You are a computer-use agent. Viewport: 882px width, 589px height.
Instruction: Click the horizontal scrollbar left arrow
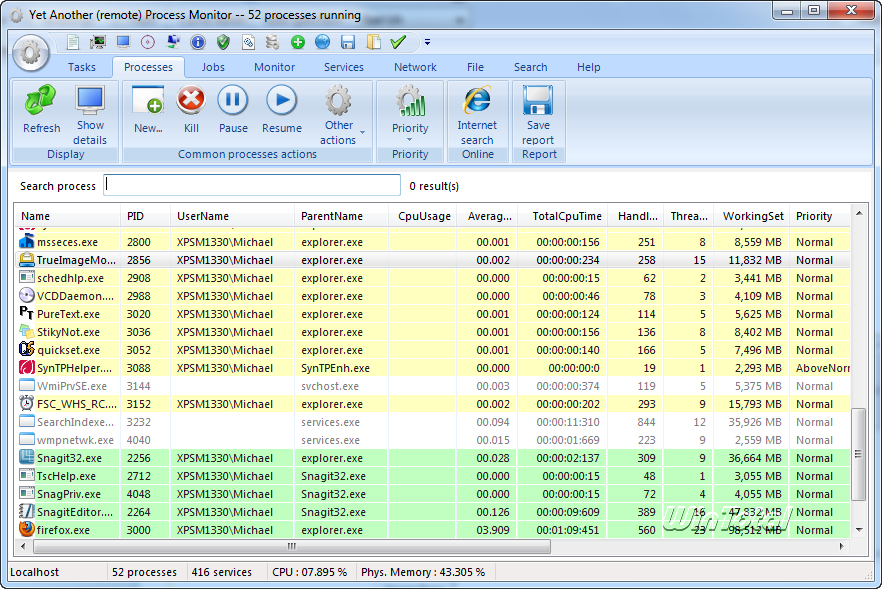coord(23,546)
